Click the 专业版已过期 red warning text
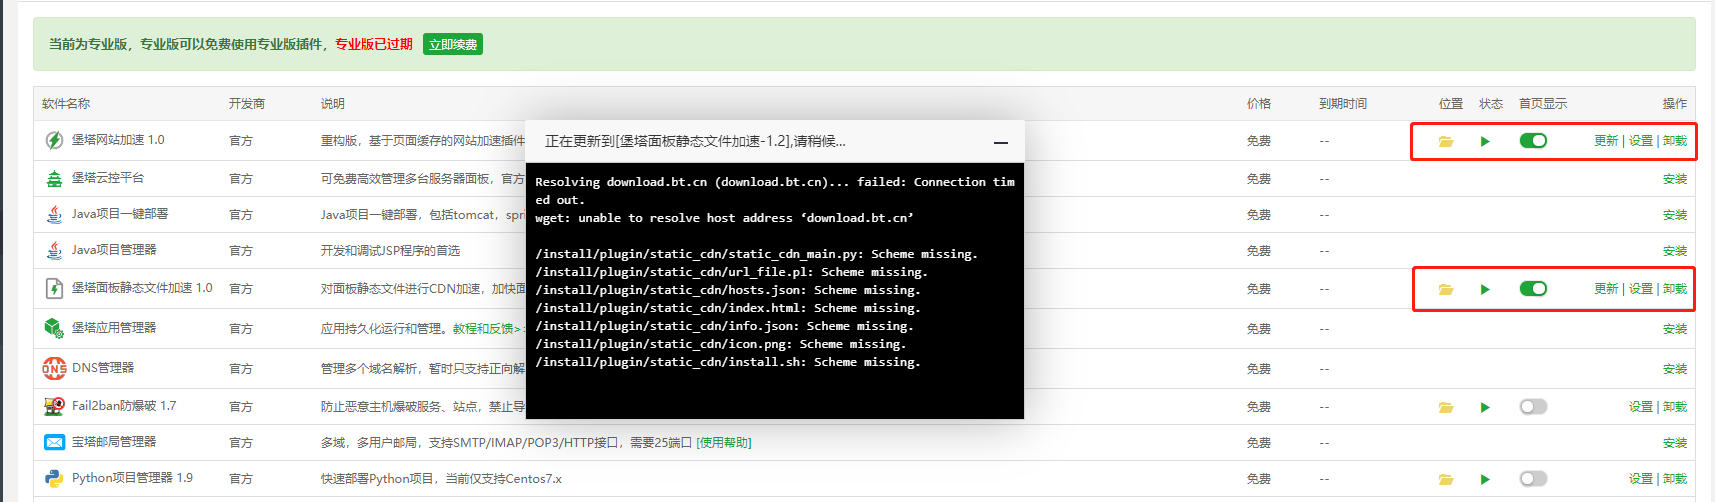This screenshot has width=1715, height=502. (374, 44)
